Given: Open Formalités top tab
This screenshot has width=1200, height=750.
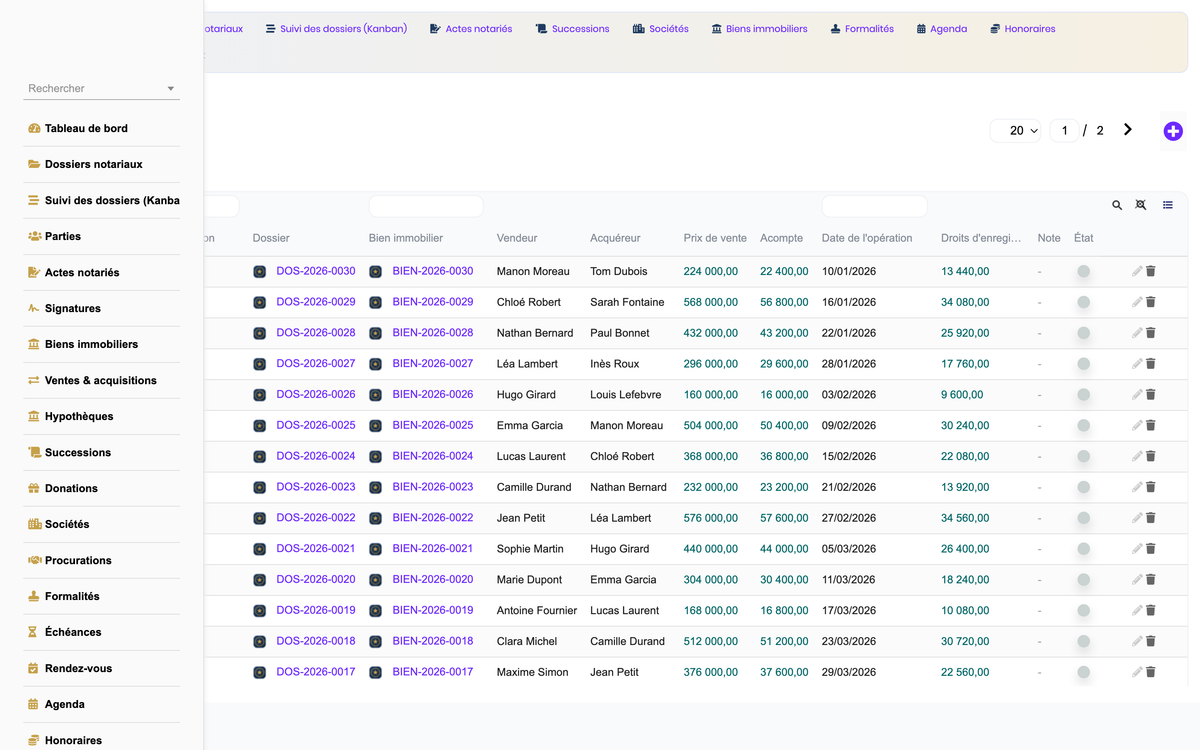Looking at the screenshot, I should [862, 29].
